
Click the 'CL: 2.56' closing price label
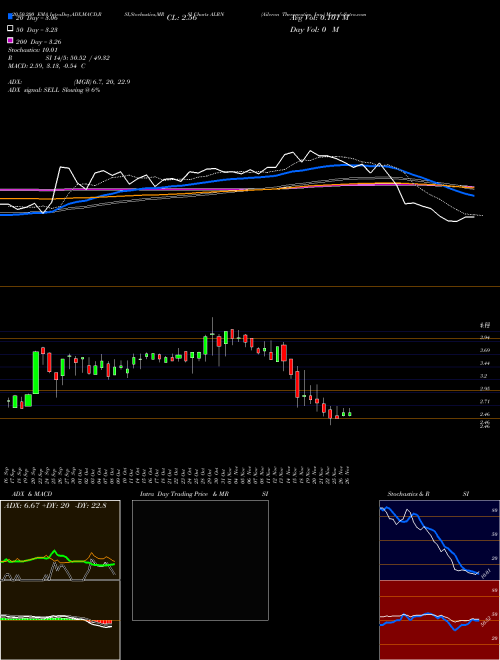tap(182, 18)
